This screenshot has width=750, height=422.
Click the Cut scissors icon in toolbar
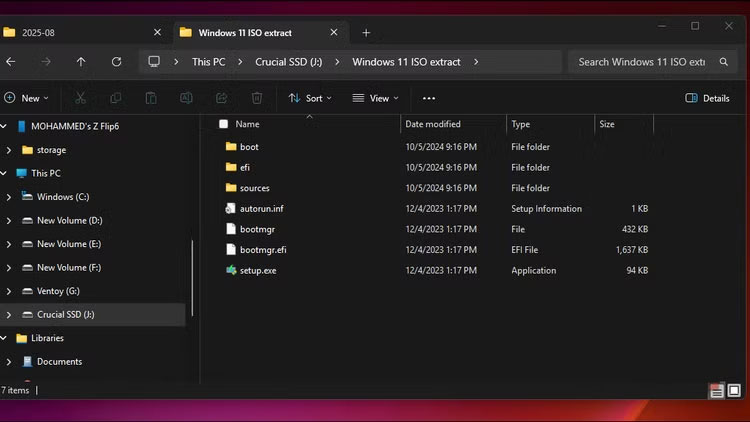click(80, 98)
